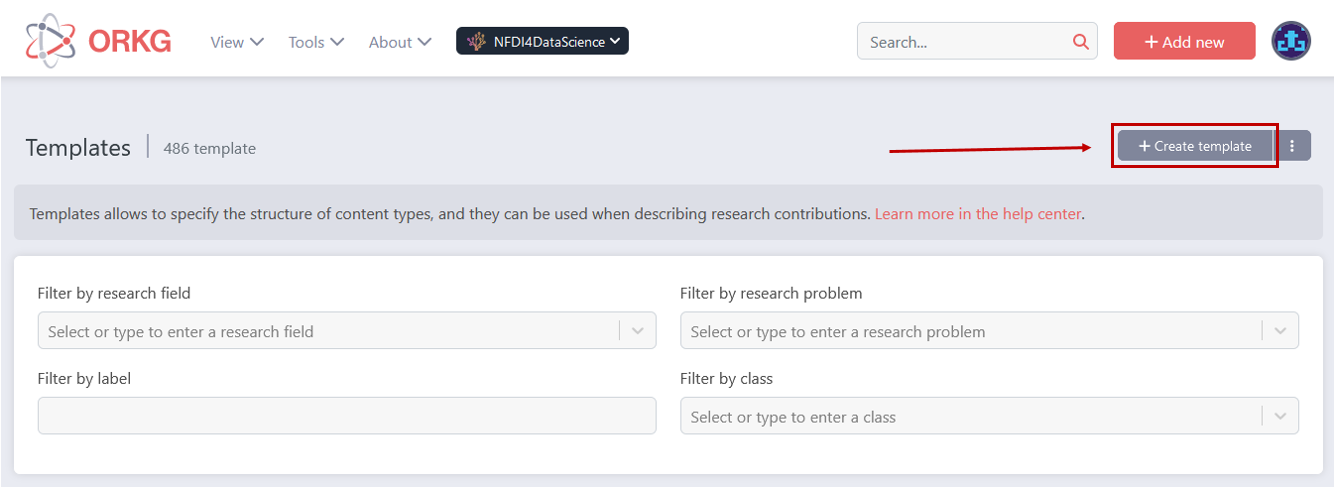Viewport: 1338px width, 489px height.
Task: Expand the NFDI4DataScience selector
Action: (x=615, y=41)
